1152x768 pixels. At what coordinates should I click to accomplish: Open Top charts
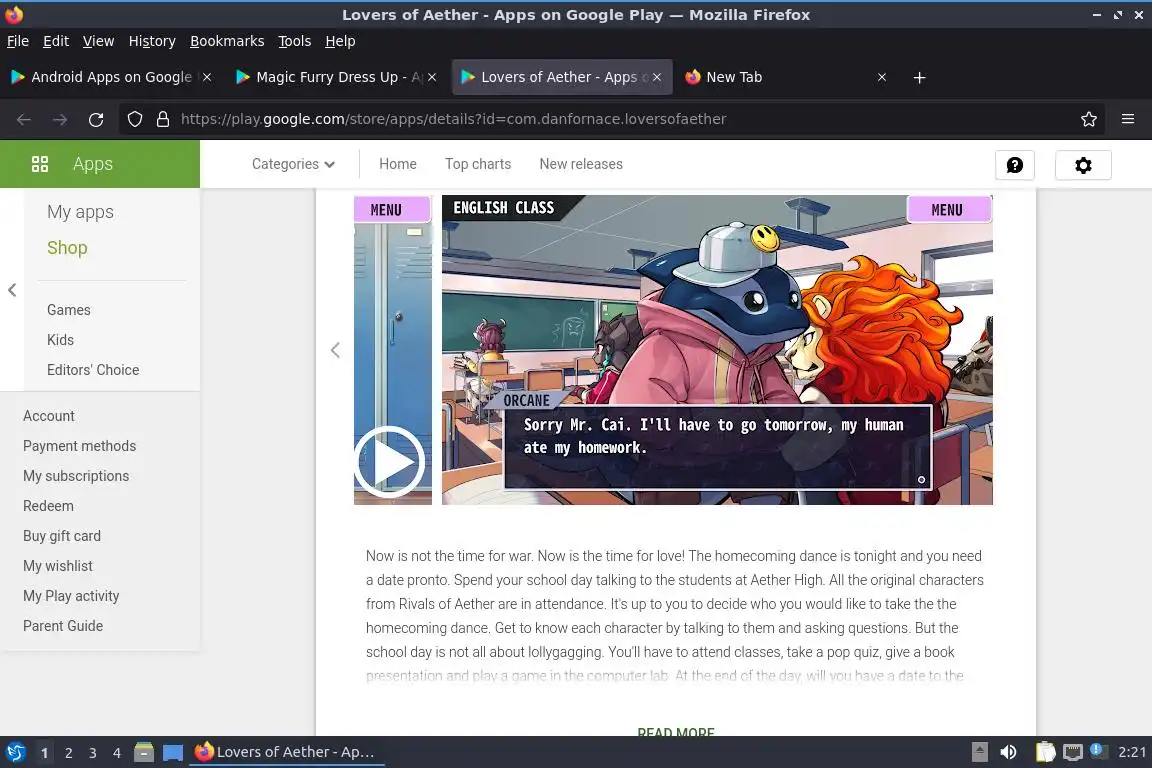tap(478, 164)
